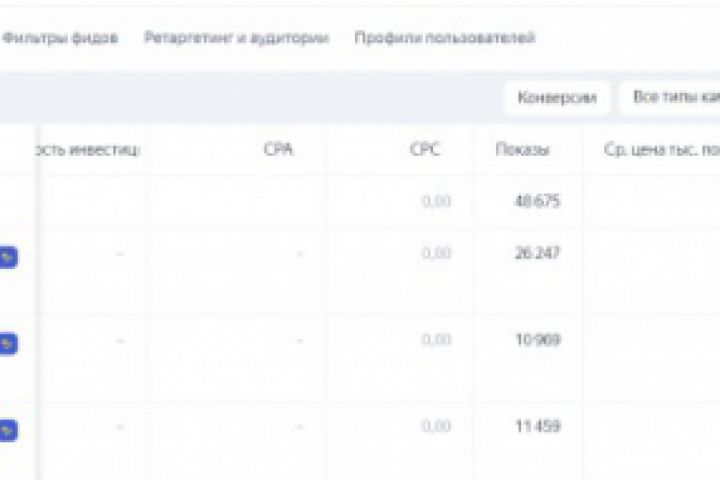Click blue icon in the 10 969 row
This screenshot has width=720, height=480.
[8, 344]
